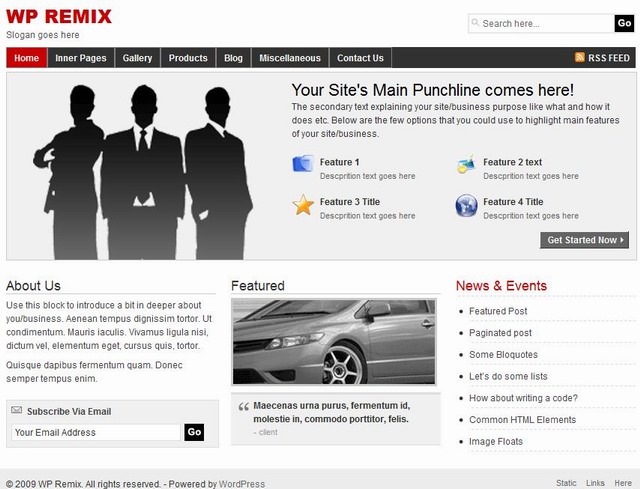Open the Image Floats link
Viewport: 640px width, 489px height.
tap(496, 442)
